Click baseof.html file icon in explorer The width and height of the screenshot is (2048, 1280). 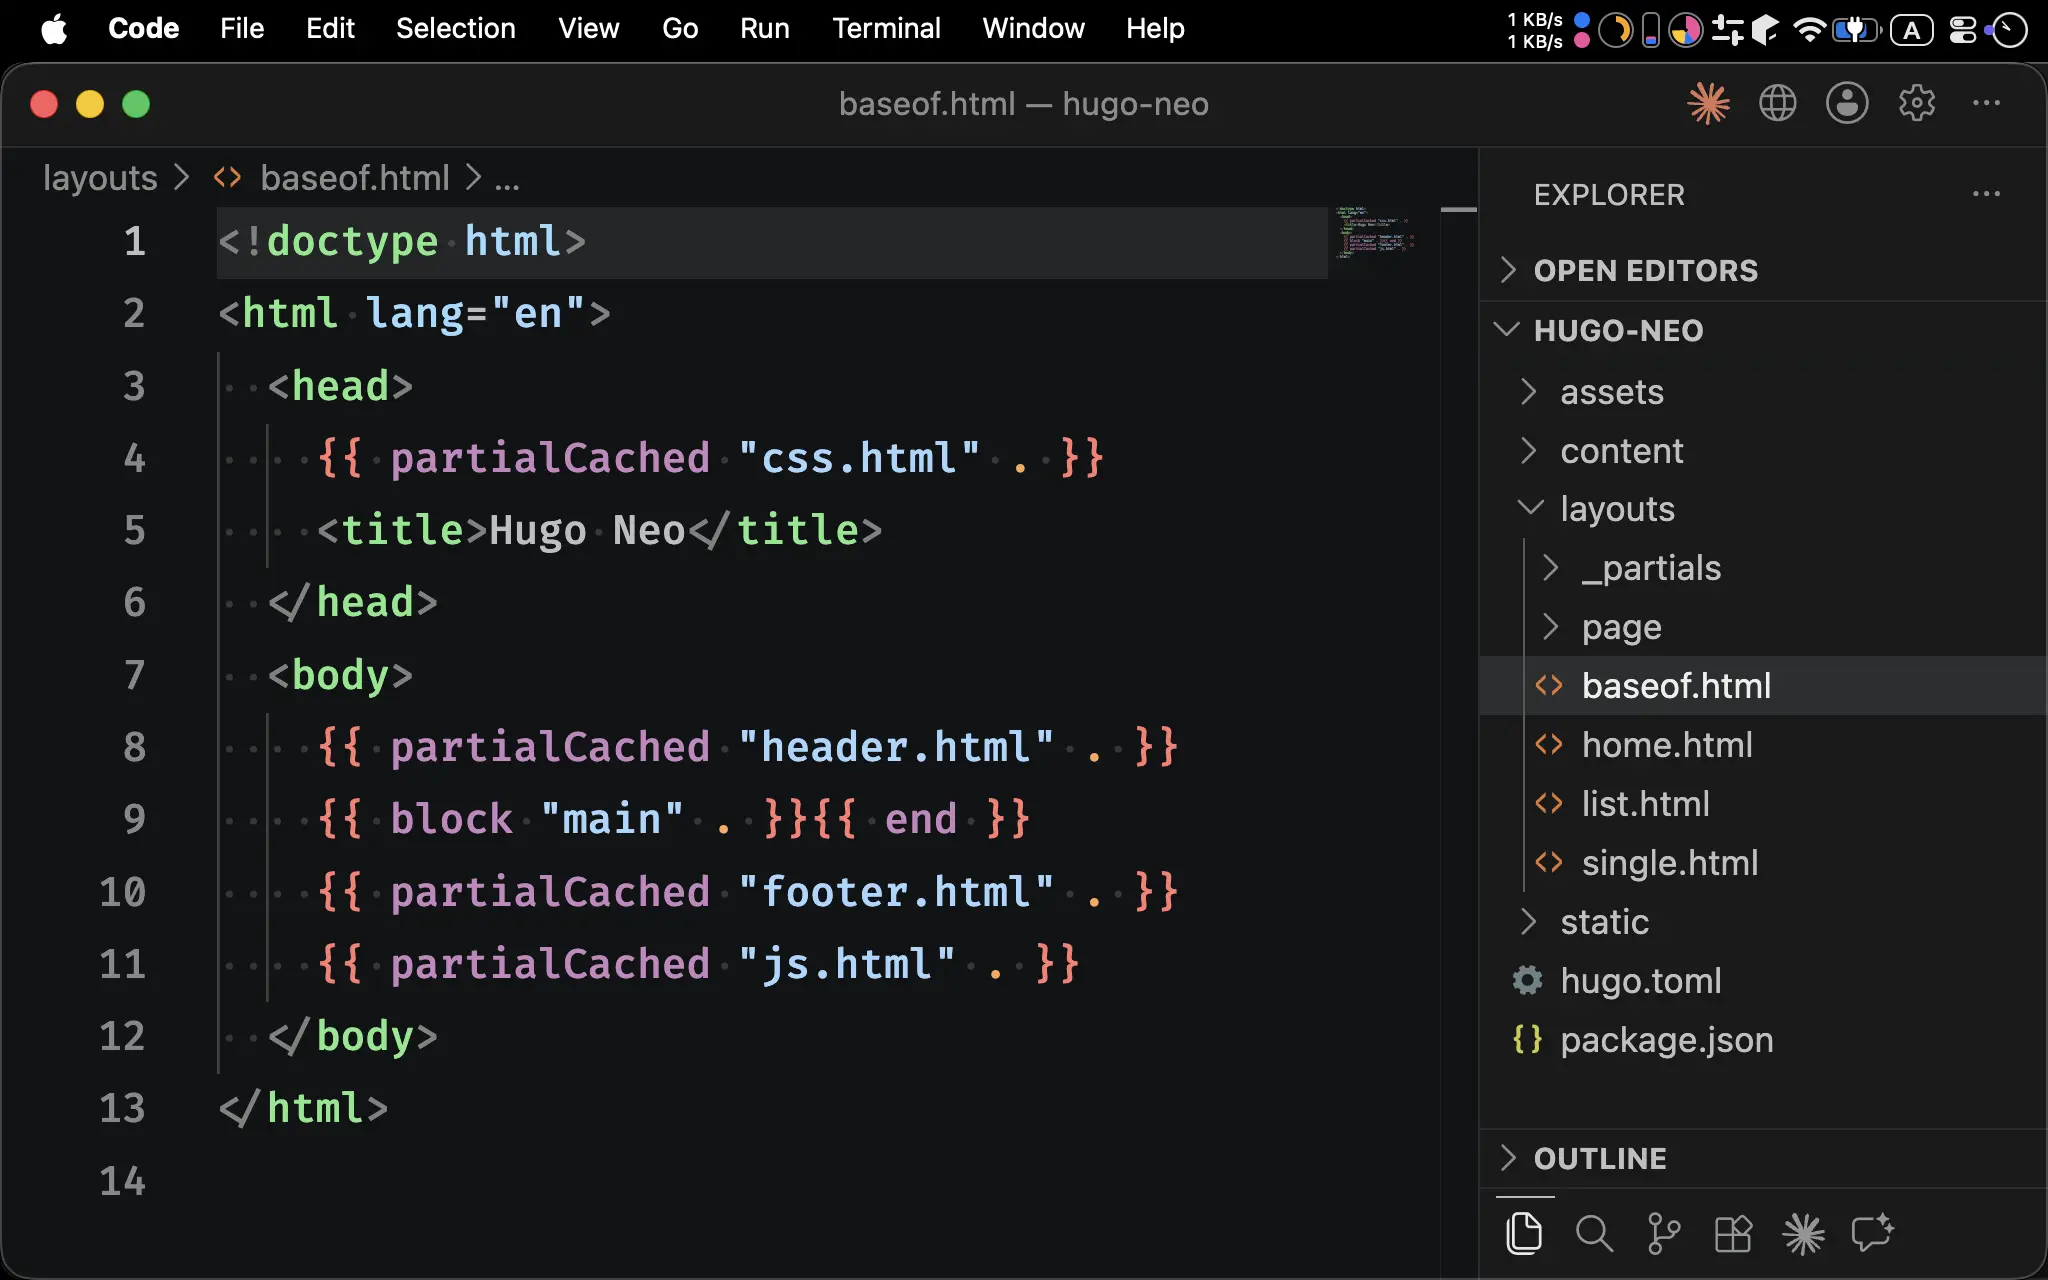click(x=1549, y=686)
